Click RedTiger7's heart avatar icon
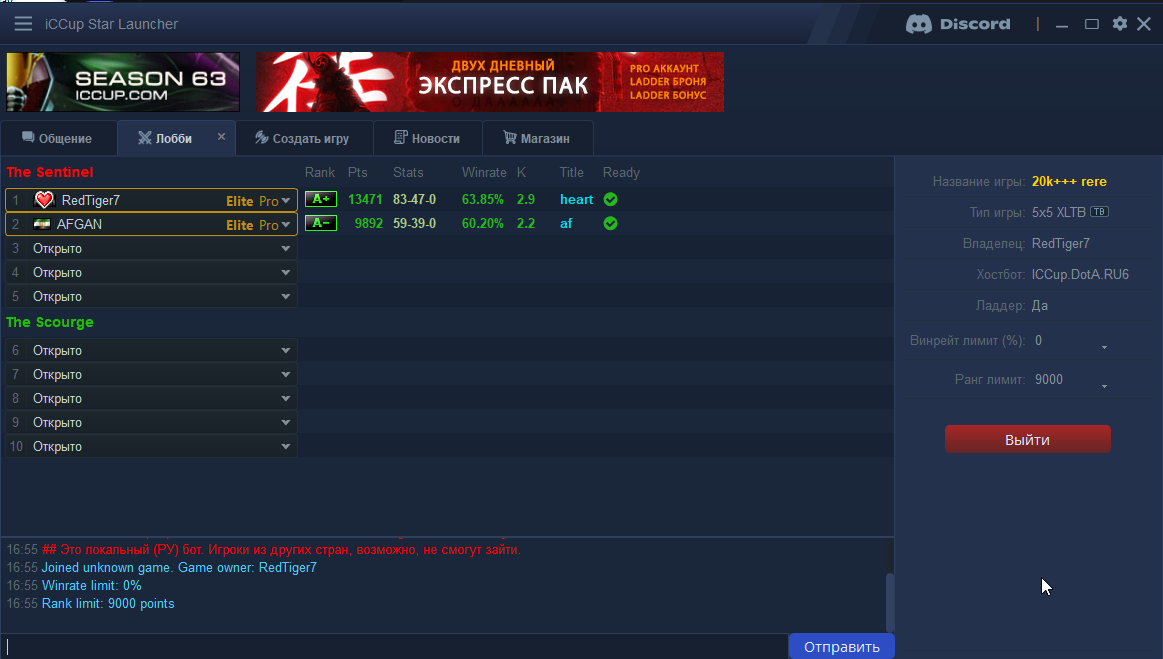Screen dimensions: 1163x659 tap(45, 200)
